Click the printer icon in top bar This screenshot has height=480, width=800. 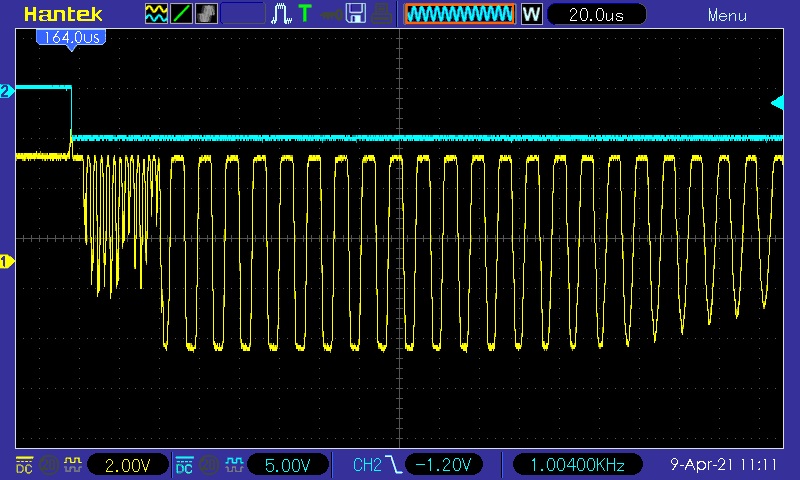381,14
